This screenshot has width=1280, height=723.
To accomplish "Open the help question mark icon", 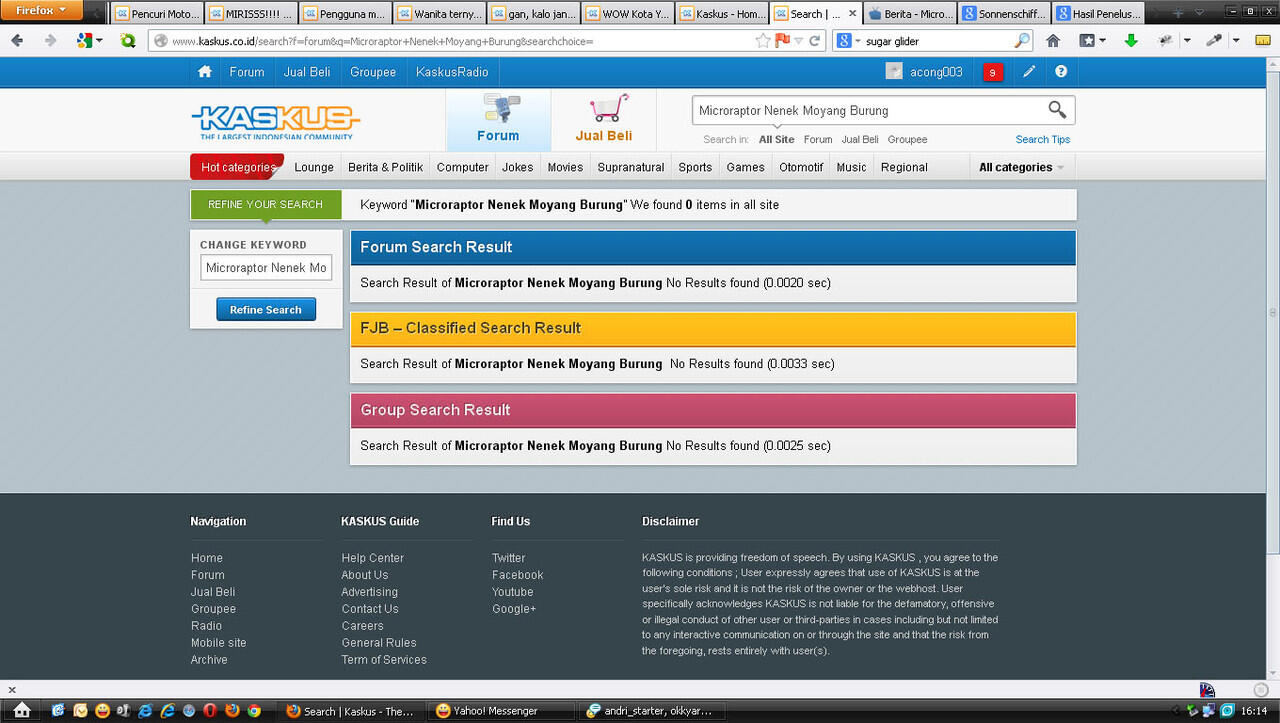I will click(x=1061, y=72).
